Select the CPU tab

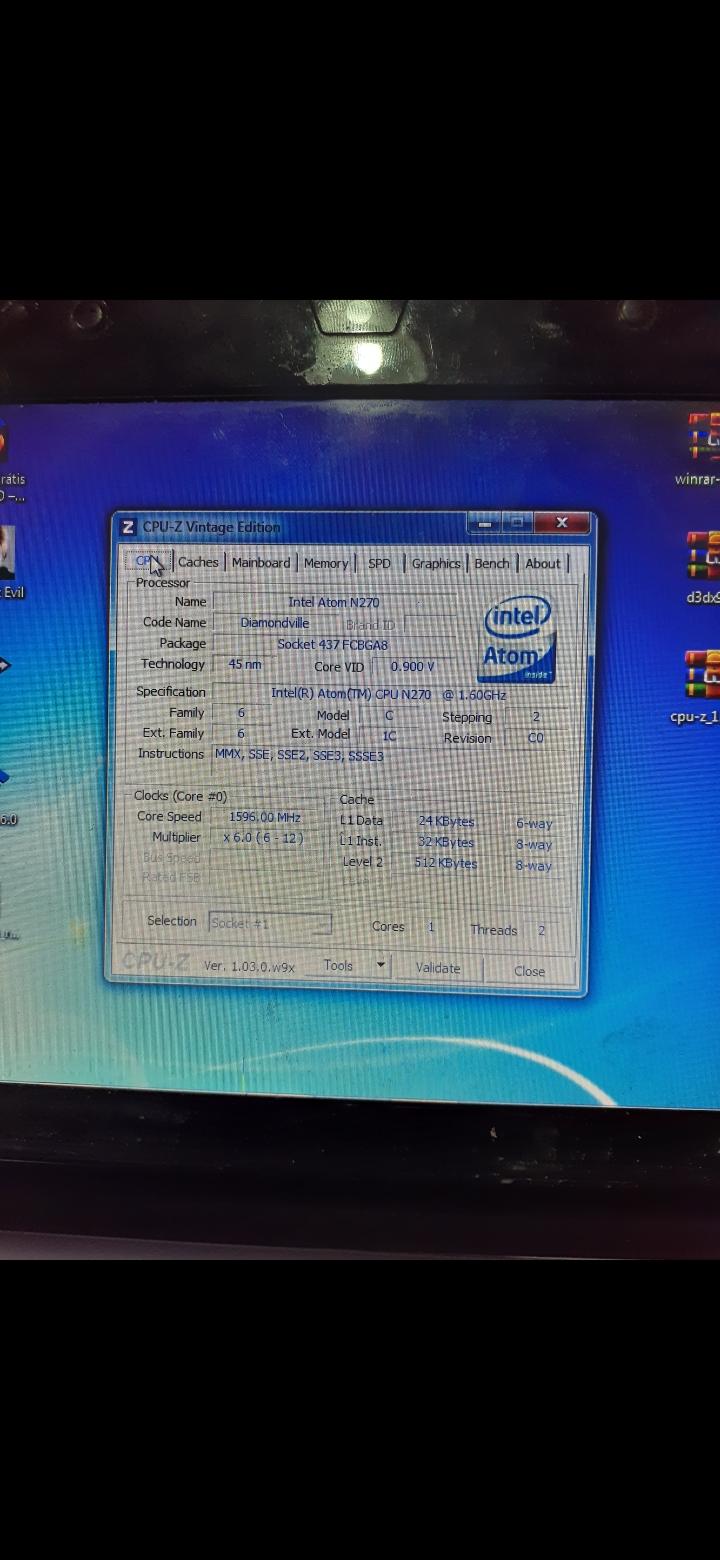[148, 561]
